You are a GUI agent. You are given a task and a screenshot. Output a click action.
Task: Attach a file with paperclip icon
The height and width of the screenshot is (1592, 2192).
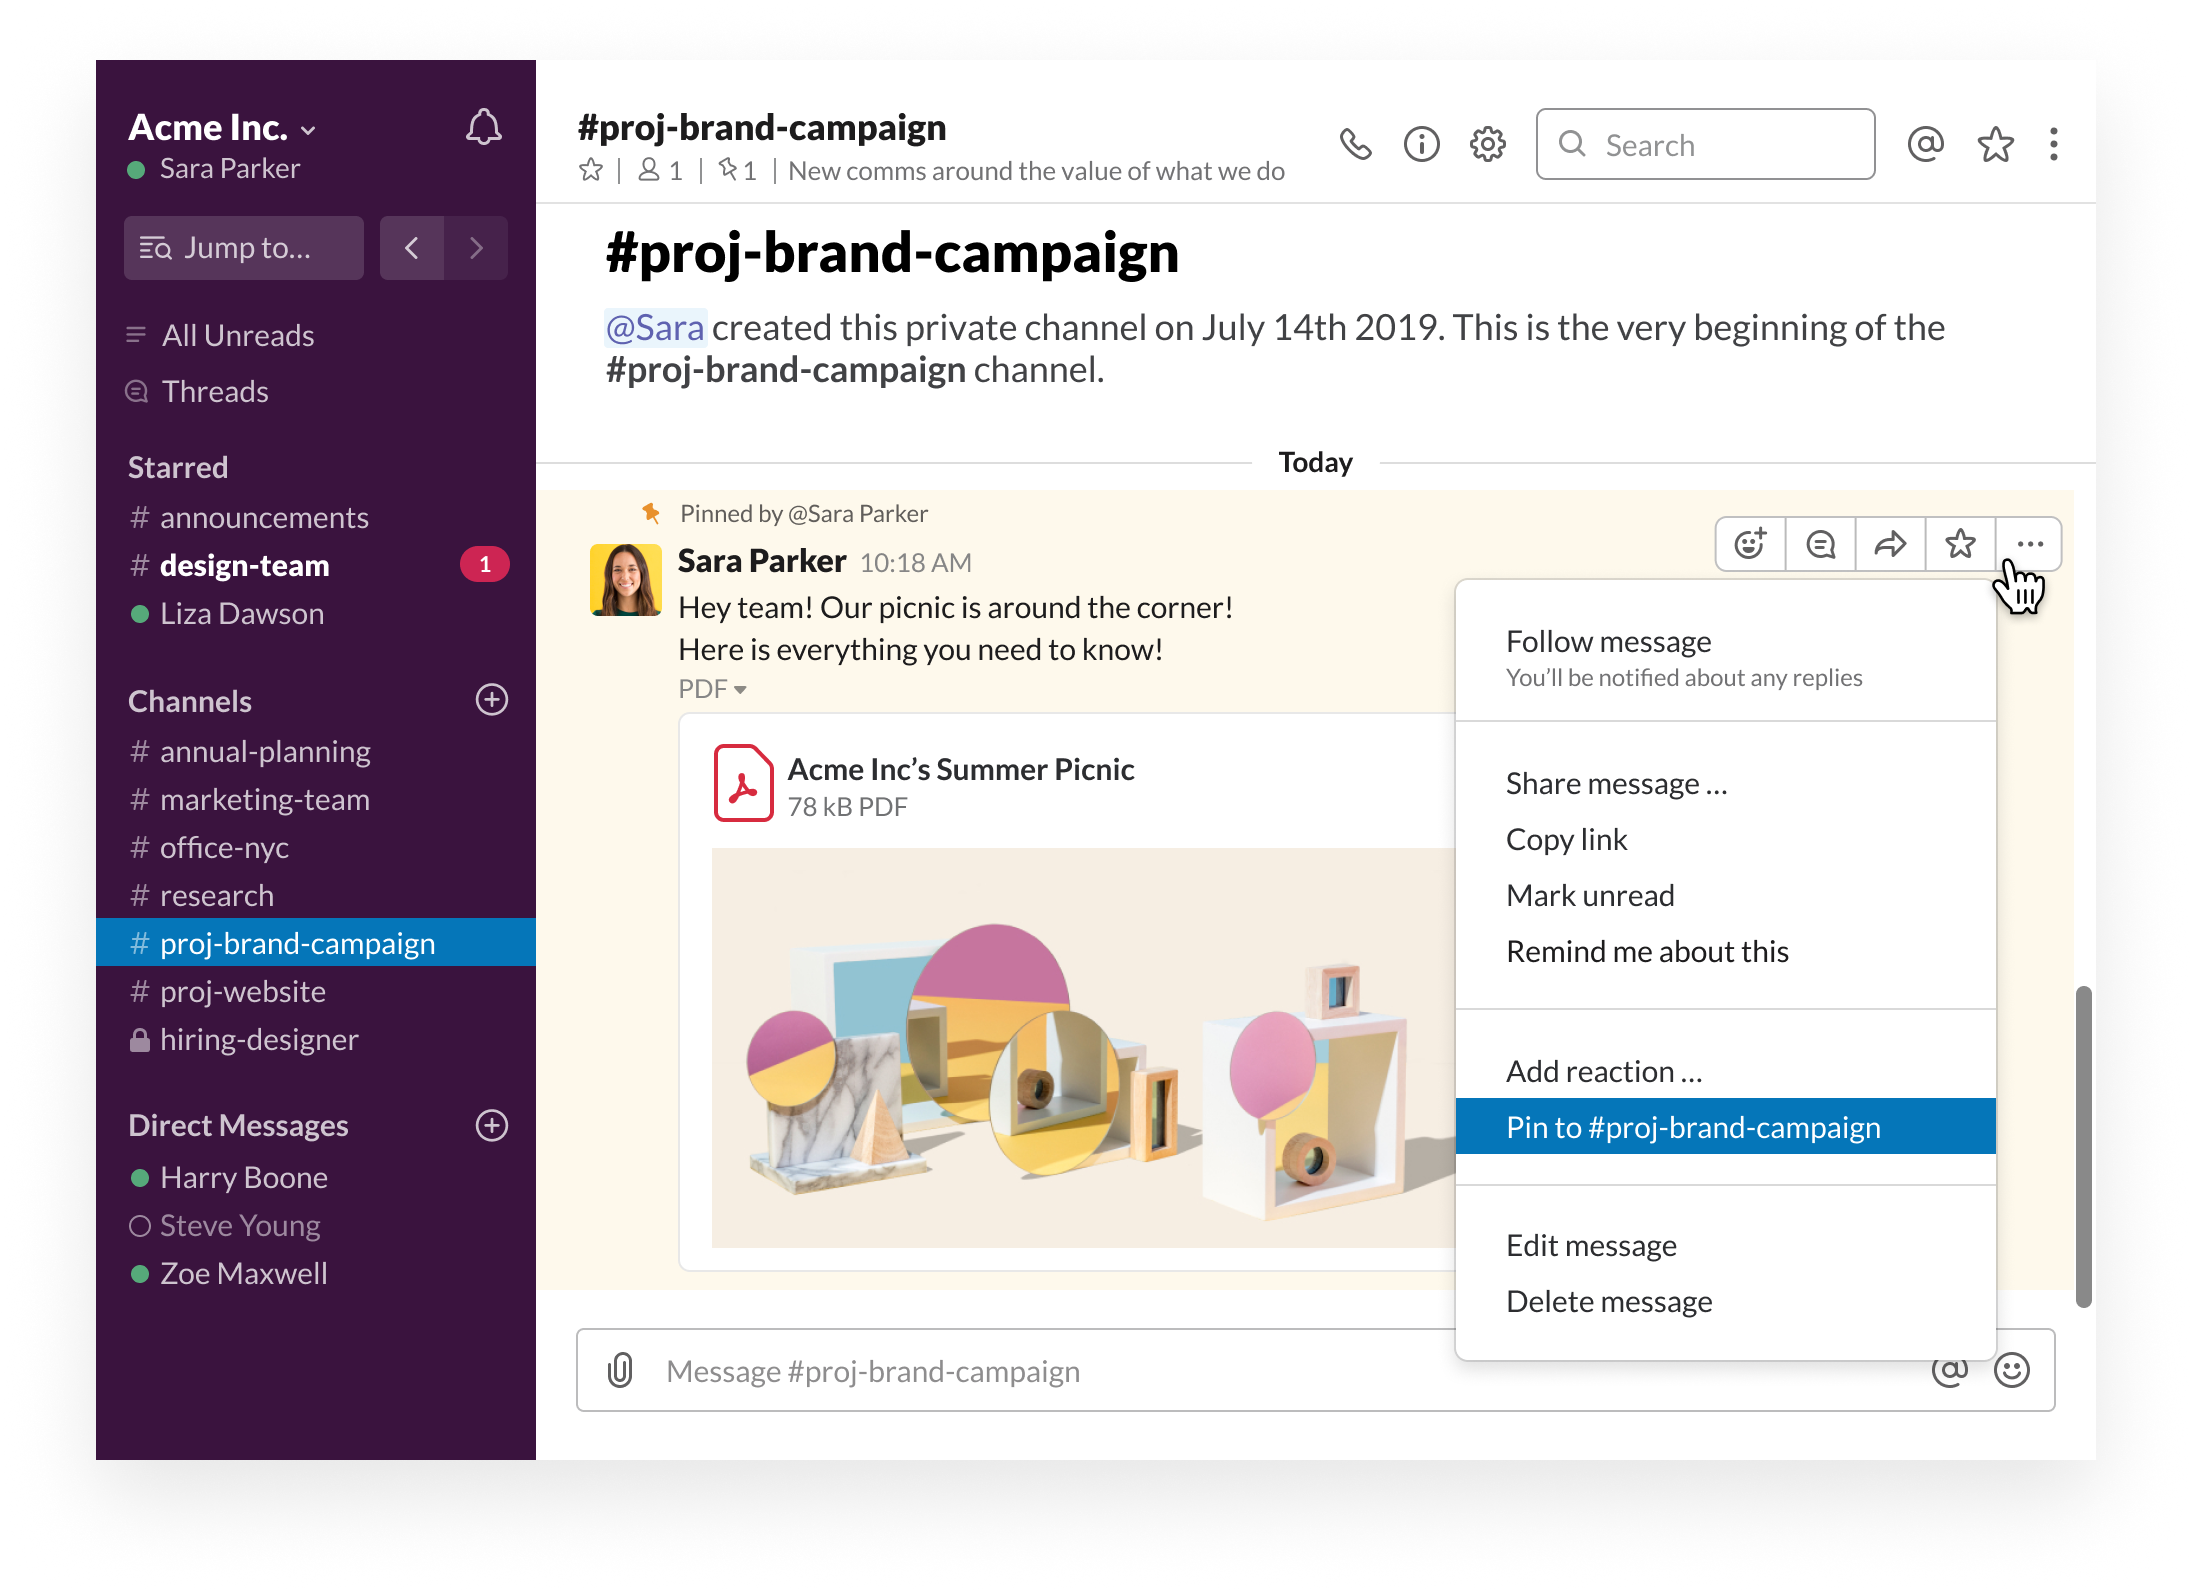pos(620,1370)
